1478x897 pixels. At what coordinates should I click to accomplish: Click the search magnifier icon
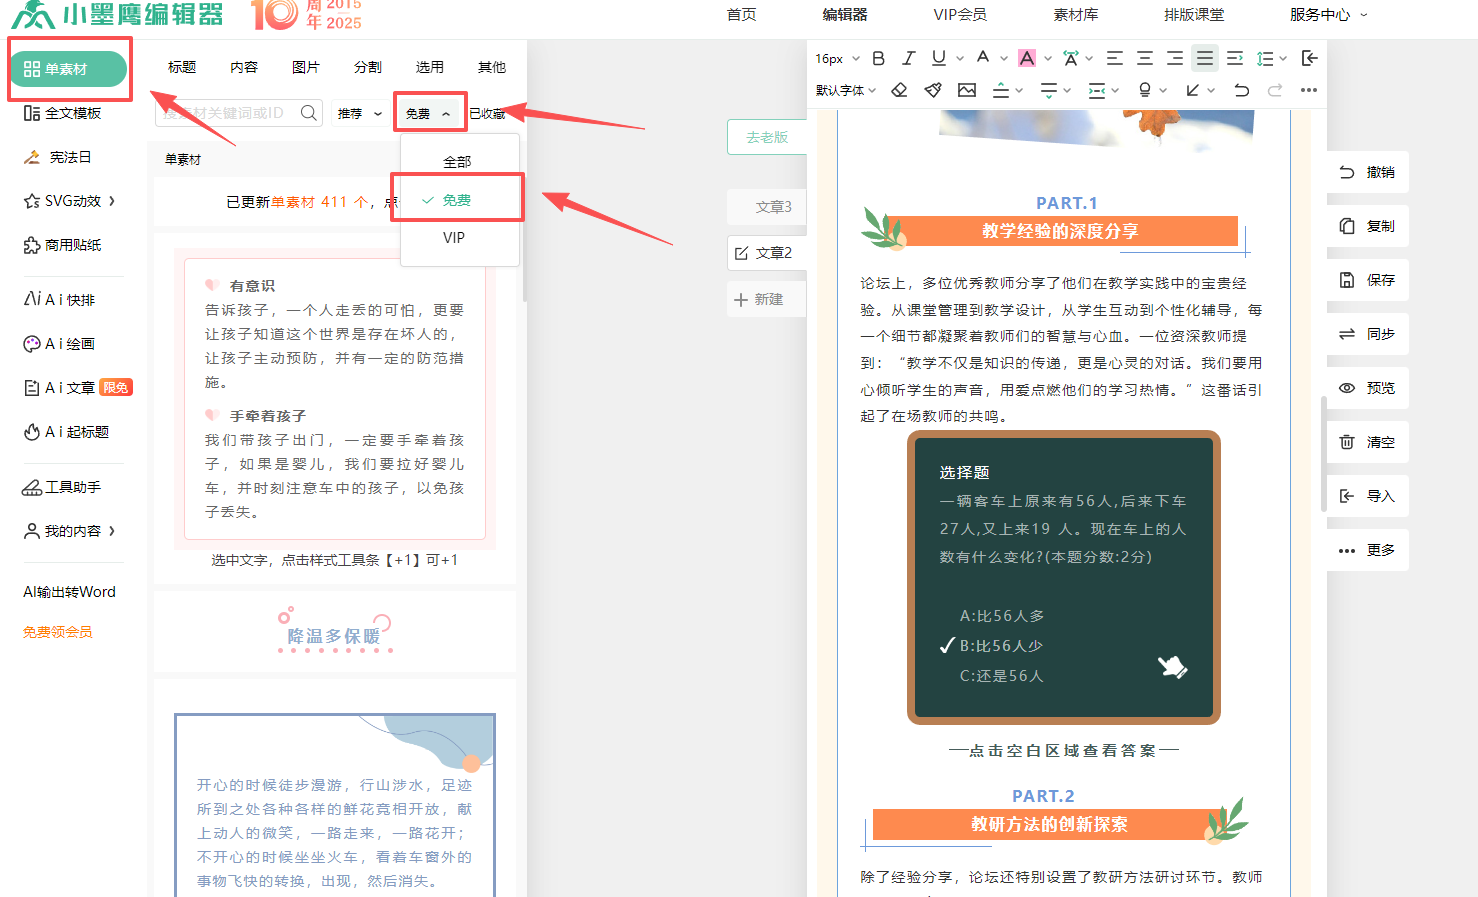coord(309,113)
